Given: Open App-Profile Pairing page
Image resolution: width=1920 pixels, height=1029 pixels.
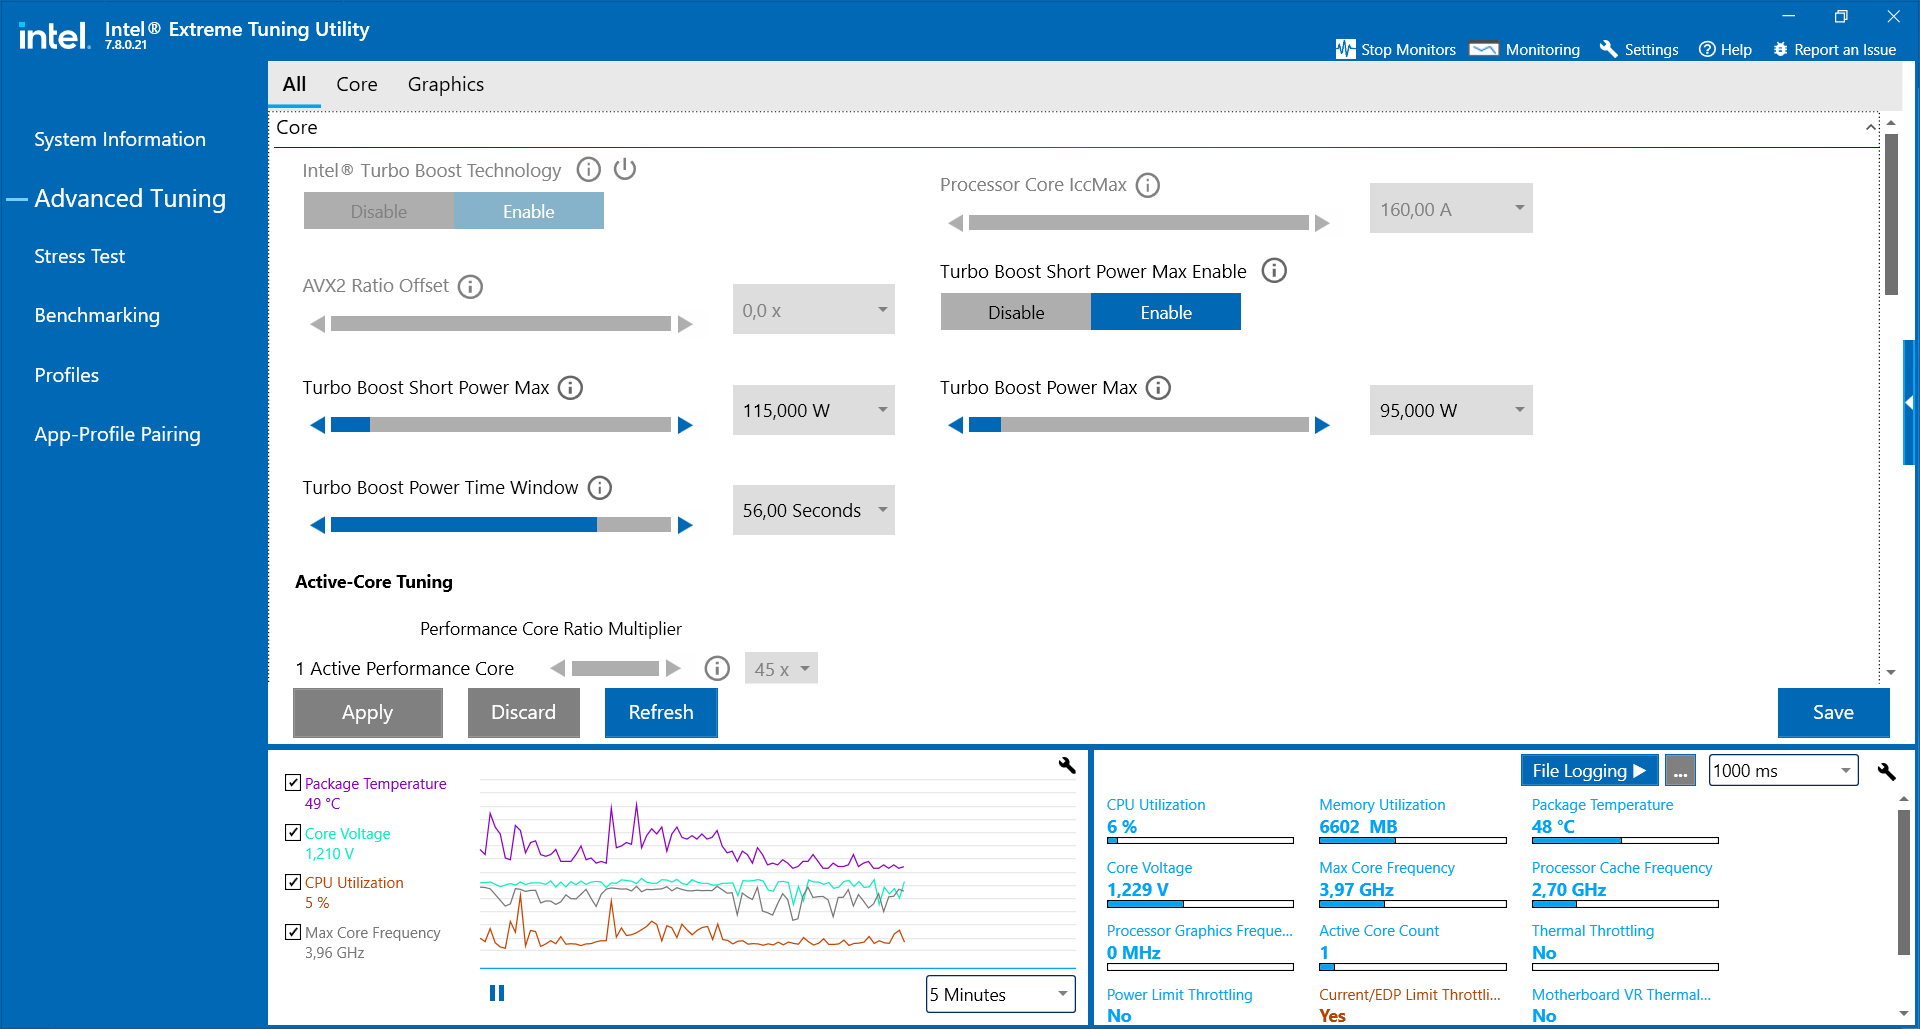Looking at the screenshot, I should (x=118, y=434).
